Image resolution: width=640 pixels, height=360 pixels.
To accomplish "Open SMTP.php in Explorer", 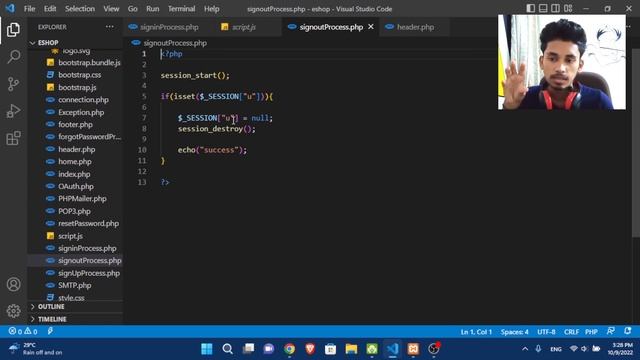I will [x=75, y=285].
